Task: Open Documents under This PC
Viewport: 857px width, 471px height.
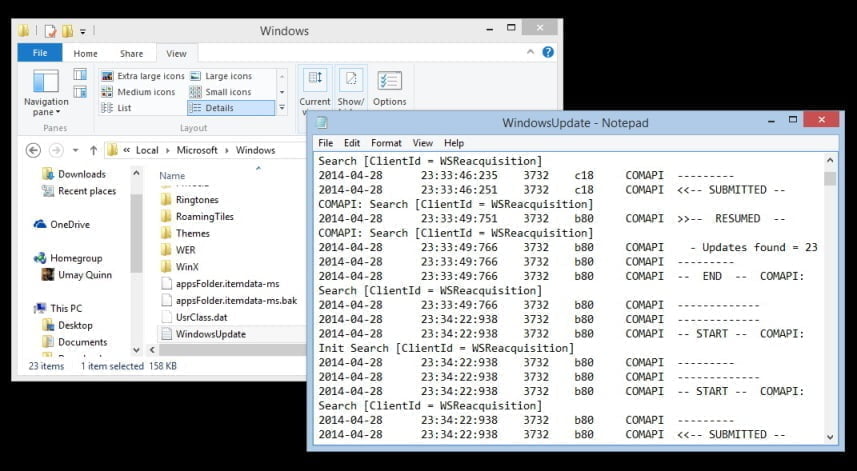Action: click(75, 342)
